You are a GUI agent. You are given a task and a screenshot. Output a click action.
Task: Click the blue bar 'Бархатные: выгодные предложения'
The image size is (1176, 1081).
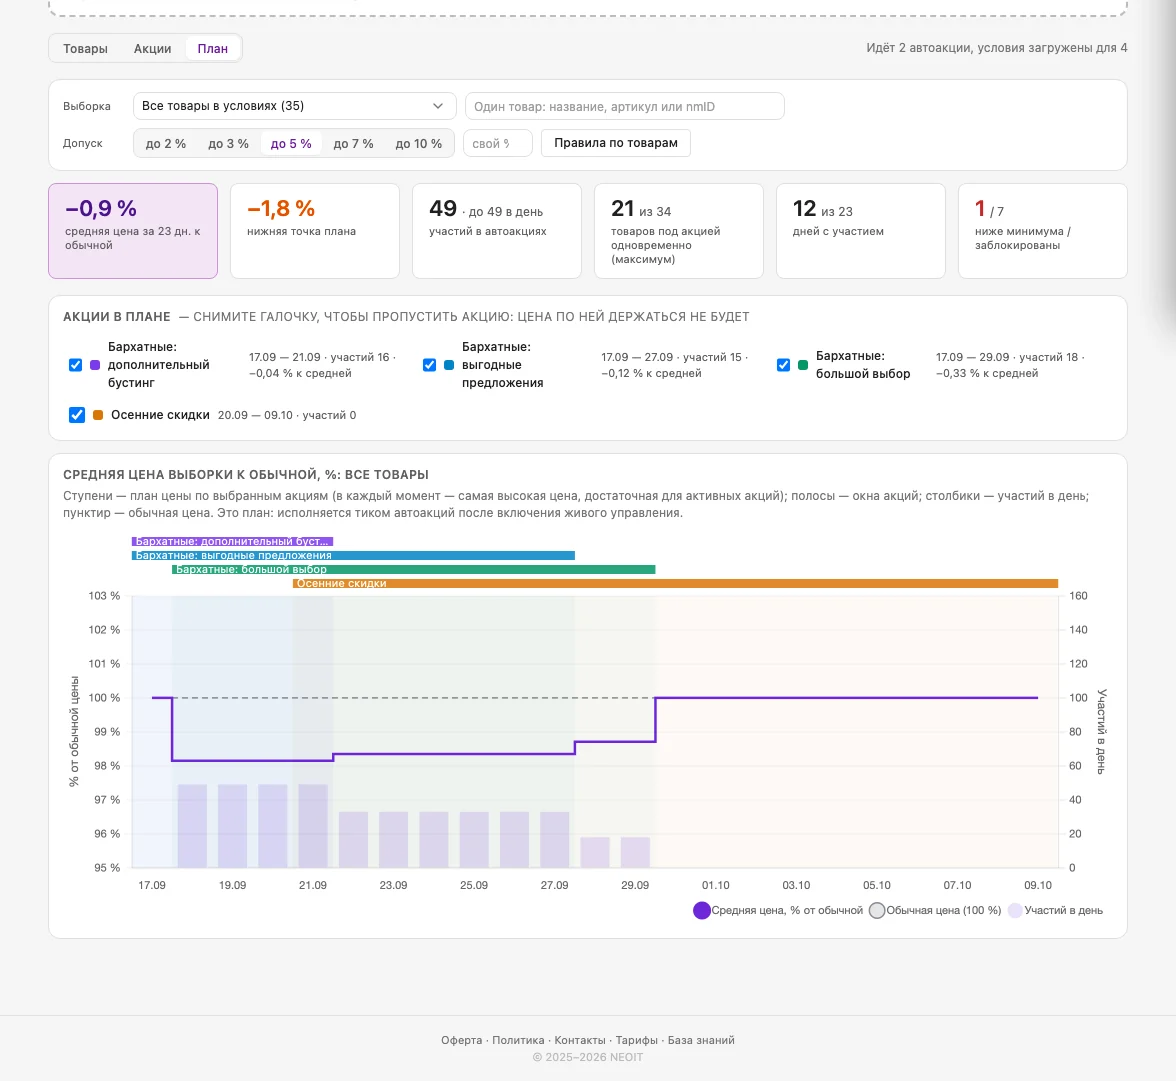(x=353, y=555)
